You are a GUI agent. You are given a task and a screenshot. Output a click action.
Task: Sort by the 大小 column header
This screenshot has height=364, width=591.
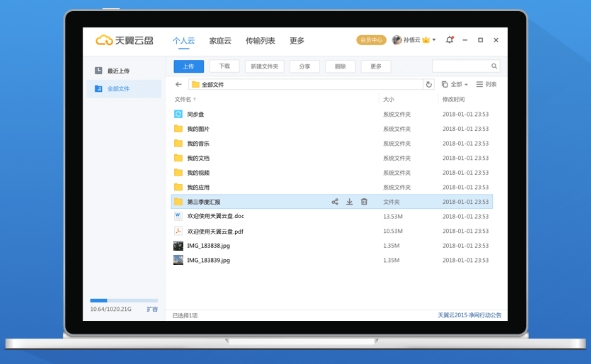(x=389, y=99)
